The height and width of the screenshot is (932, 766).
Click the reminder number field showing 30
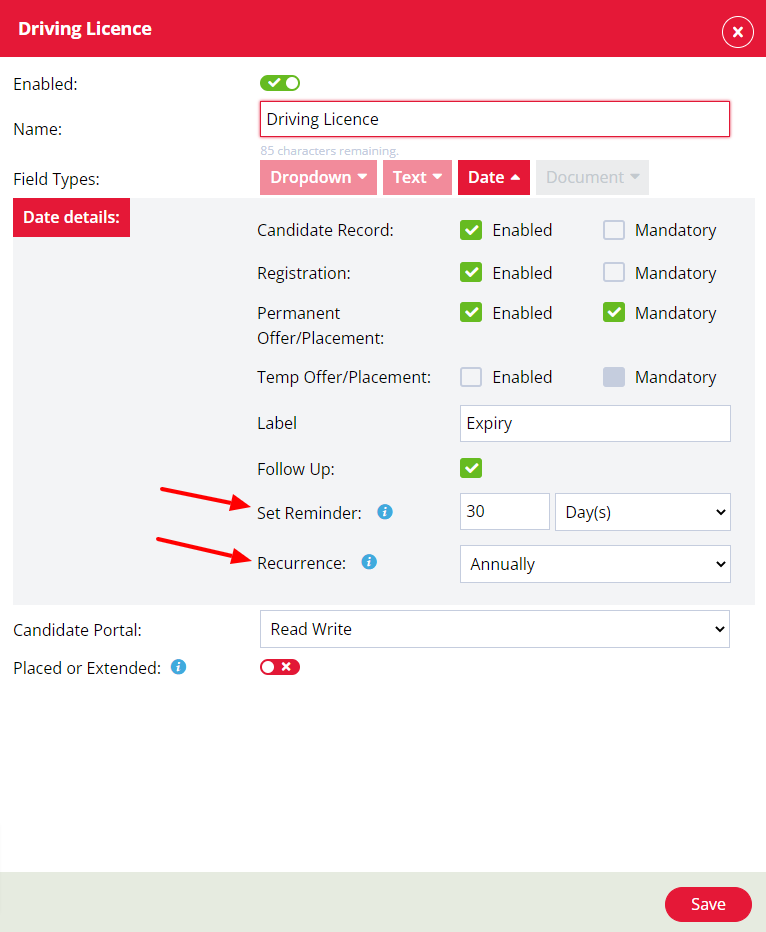pos(505,511)
